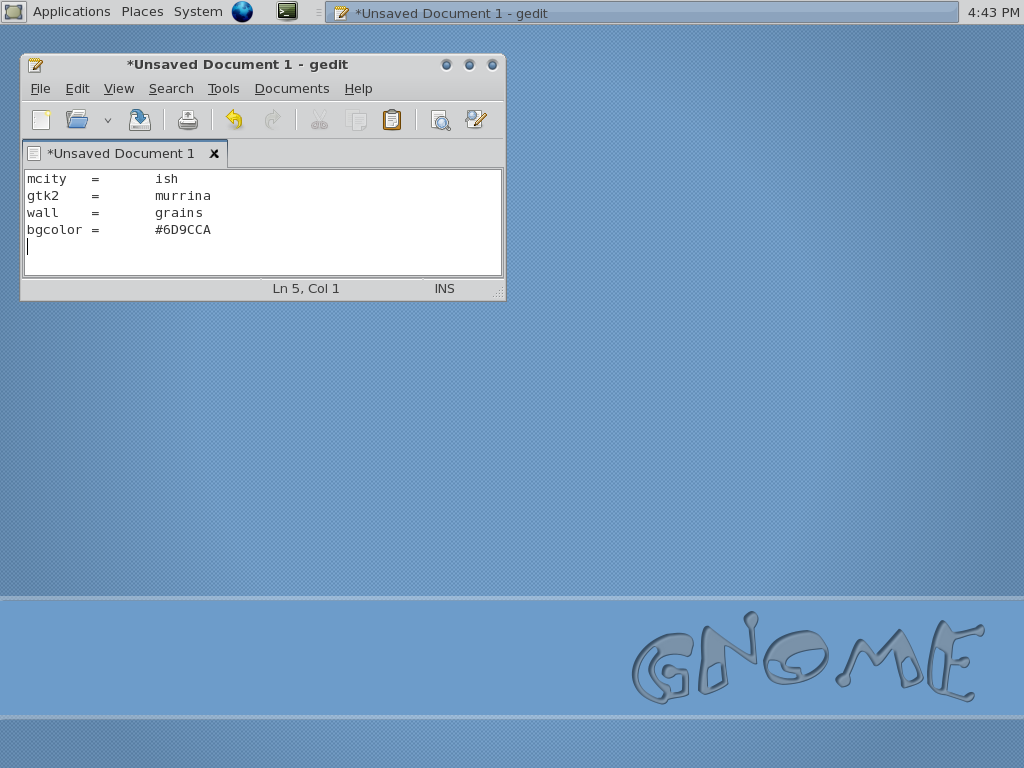Click the text 'murrina' in editor
The image size is (1024, 768).
point(183,196)
